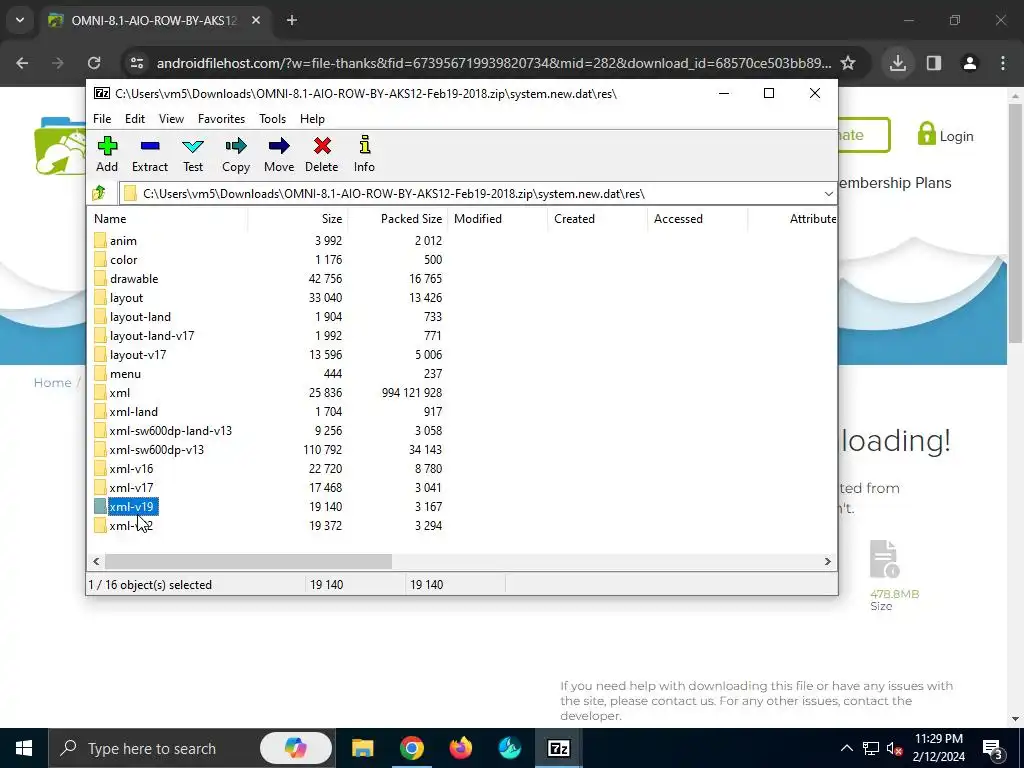The width and height of the screenshot is (1024, 768).
Task: Click the red Delete icon
Action: [x=322, y=146]
